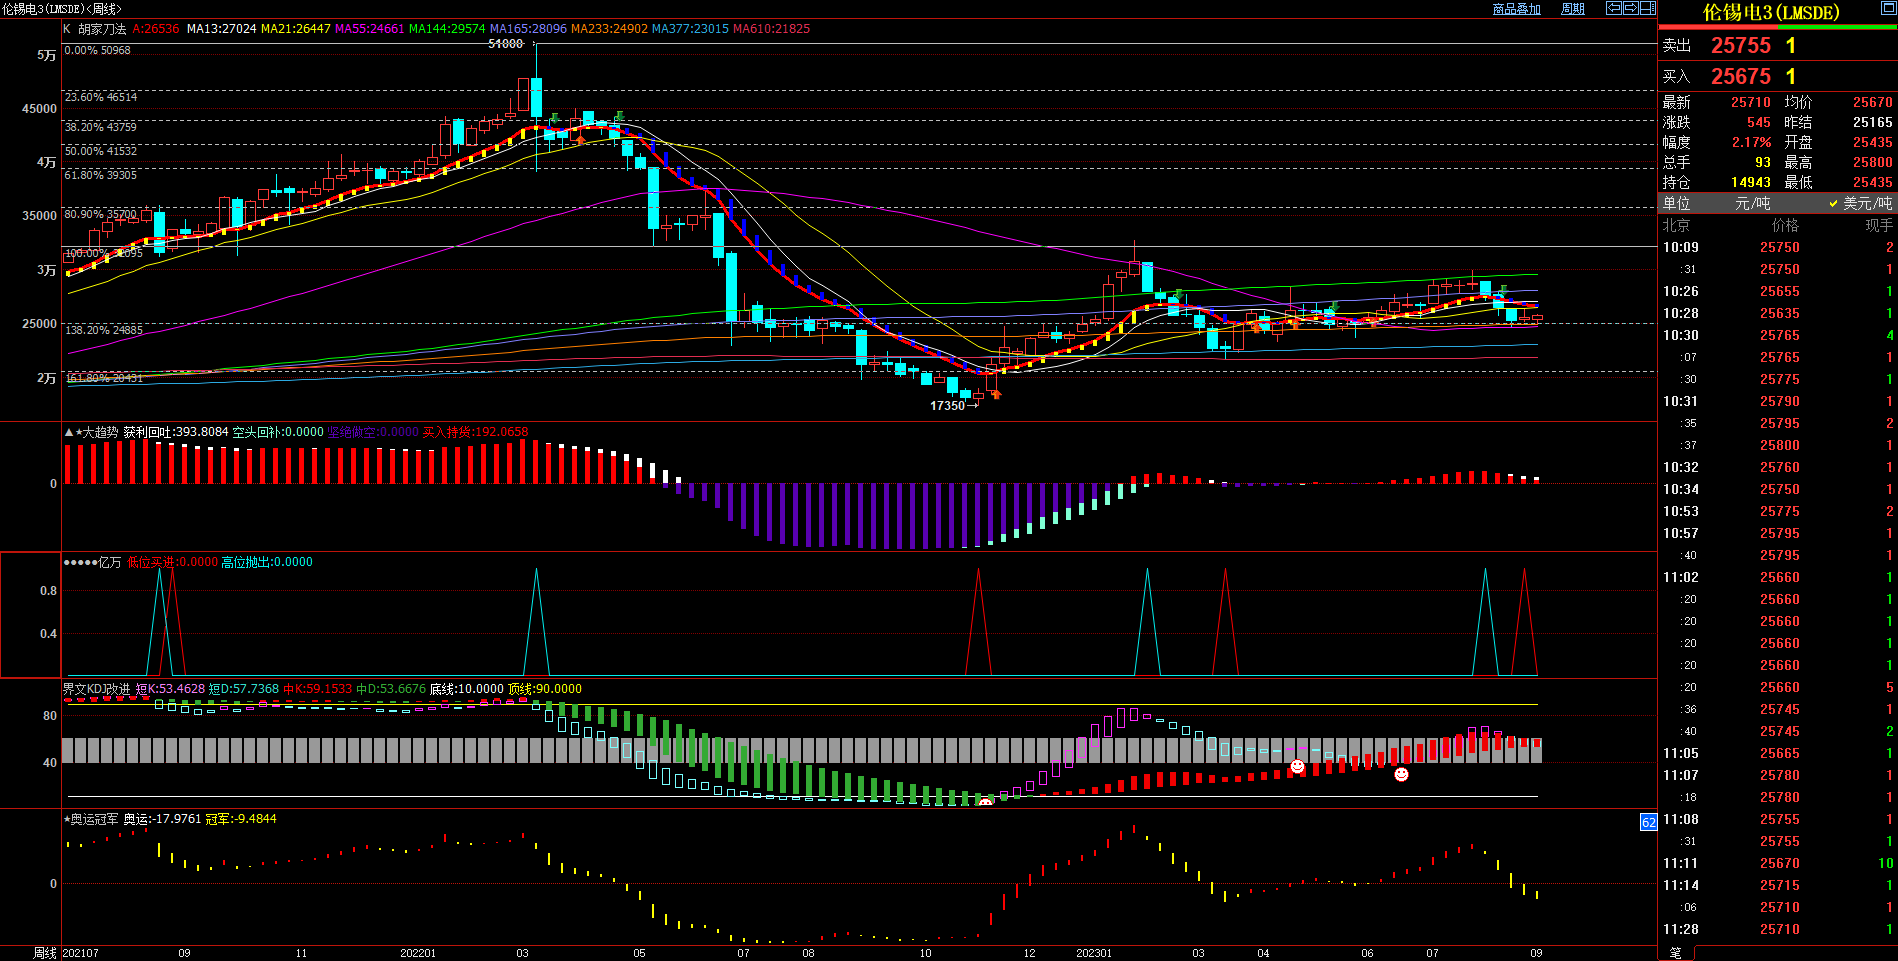Screen dimensions: 1898x961
Task: Click the right arrow next-contract icon
Action: pyautogui.click(x=1630, y=8)
